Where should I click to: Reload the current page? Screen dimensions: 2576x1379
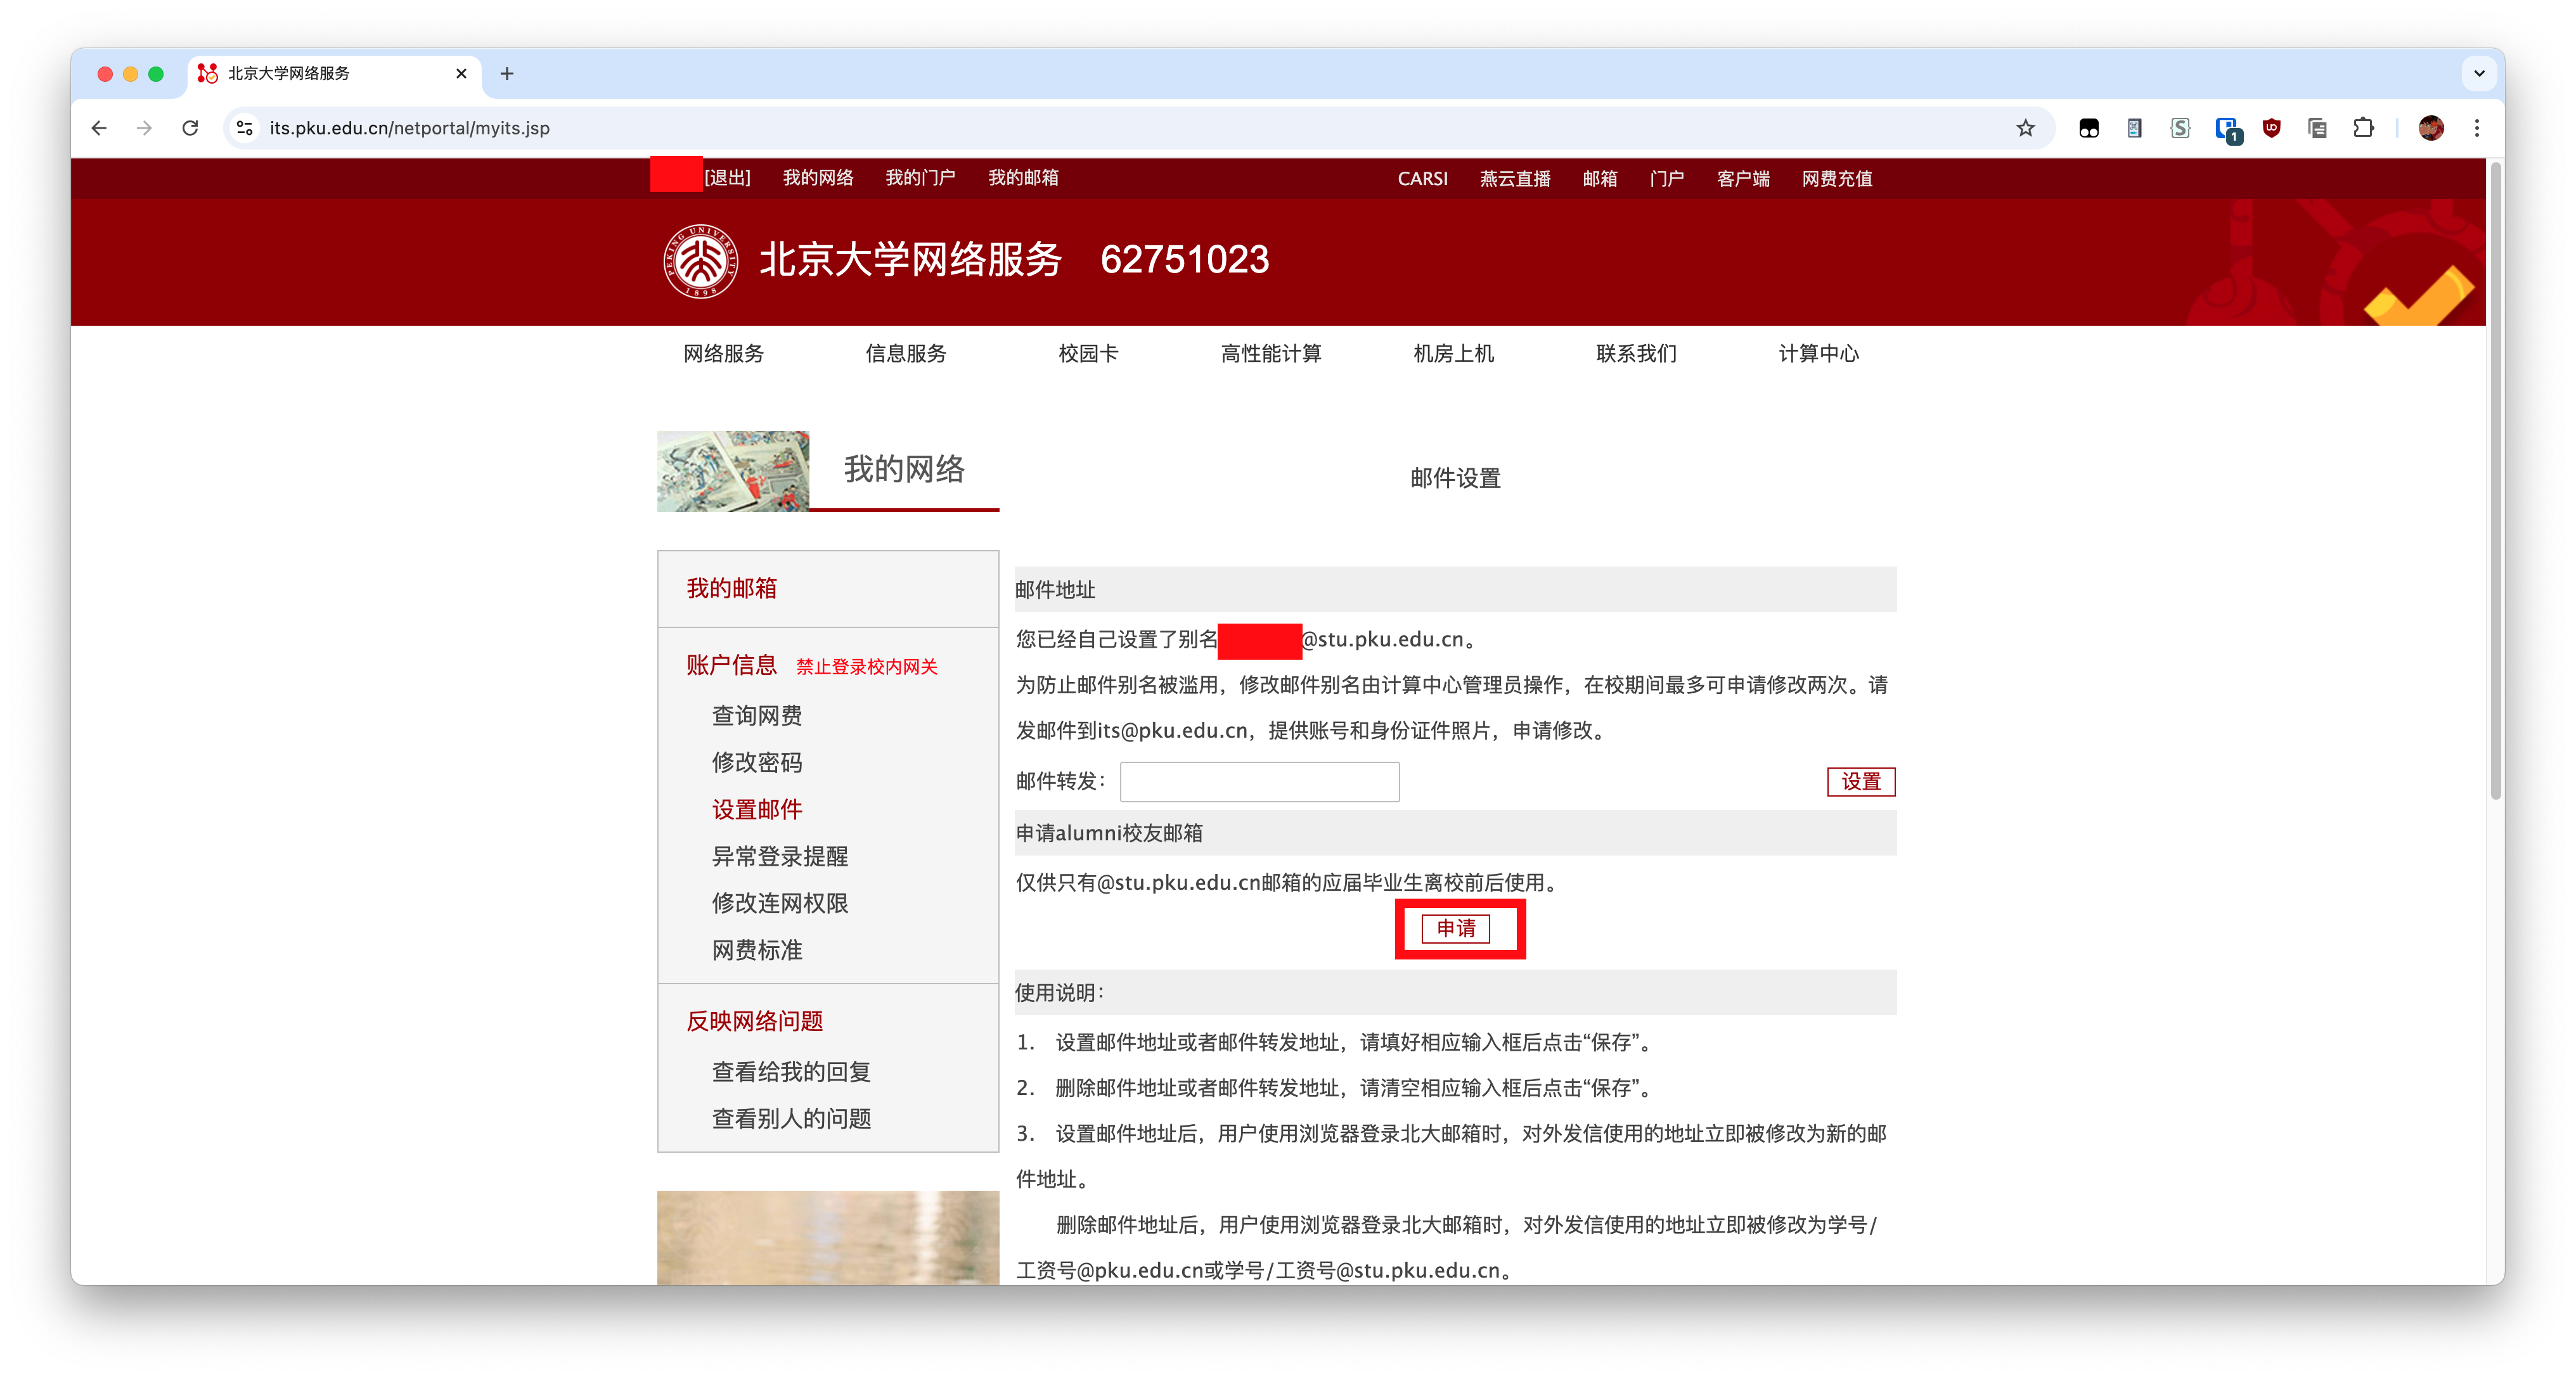coord(190,128)
